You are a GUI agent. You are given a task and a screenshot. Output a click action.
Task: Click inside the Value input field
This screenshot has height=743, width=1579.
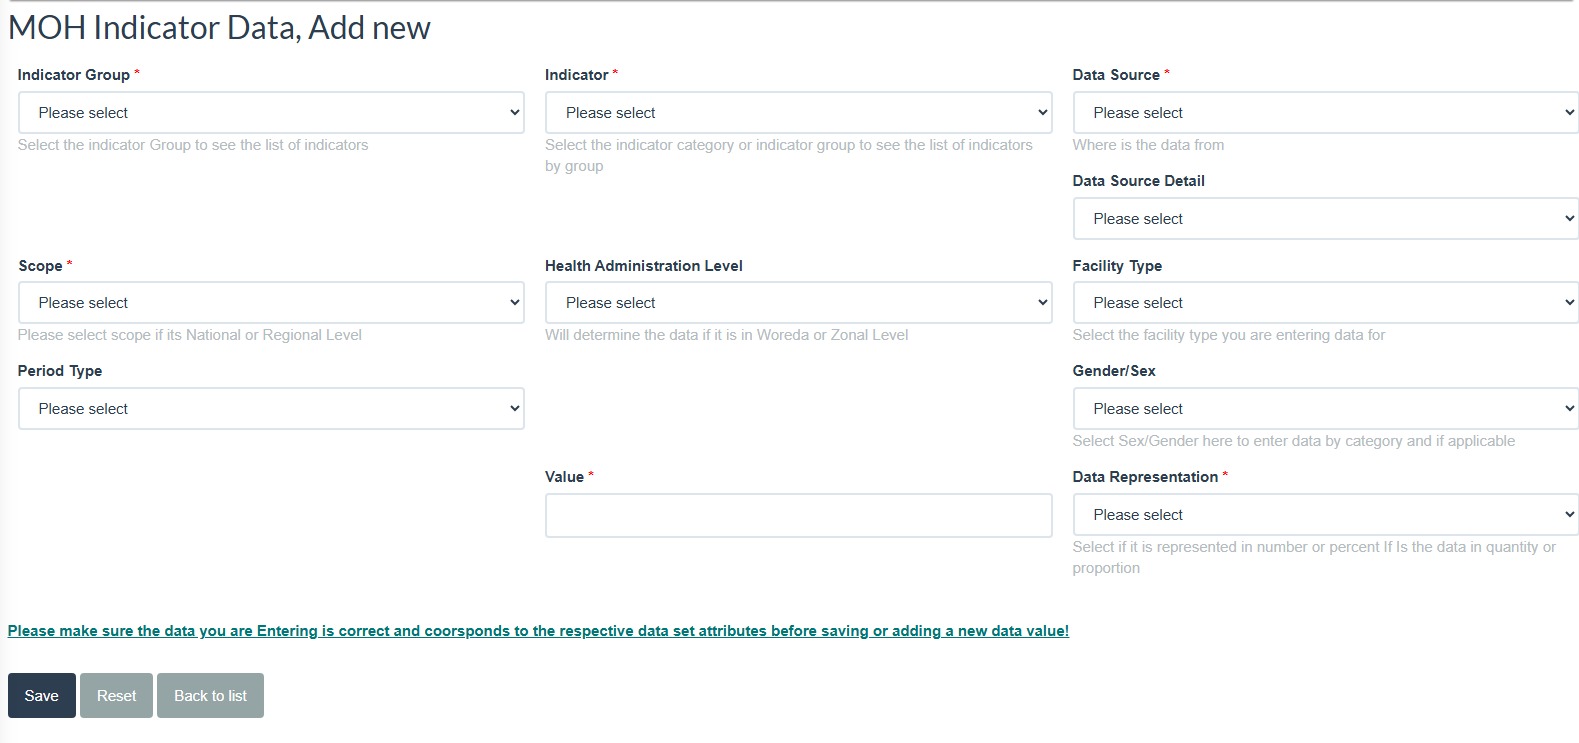[797, 515]
